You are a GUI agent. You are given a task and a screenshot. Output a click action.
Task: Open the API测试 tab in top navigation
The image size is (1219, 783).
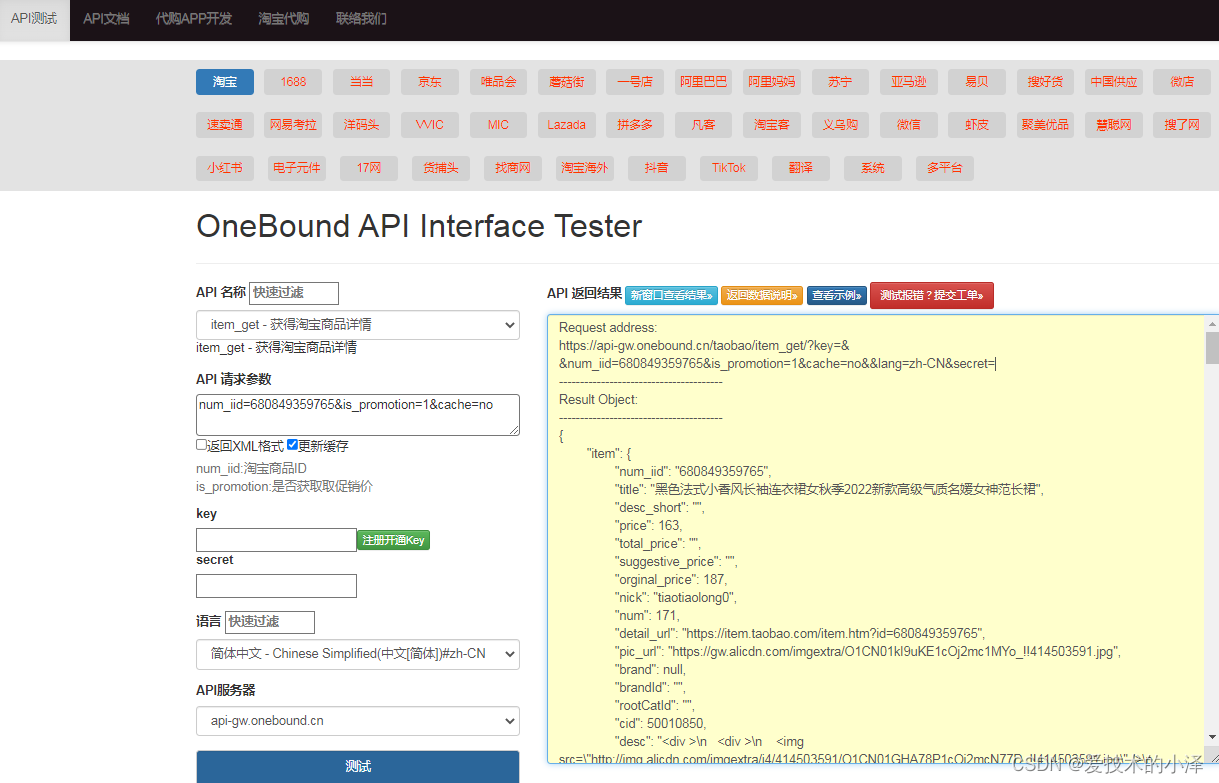(34, 19)
